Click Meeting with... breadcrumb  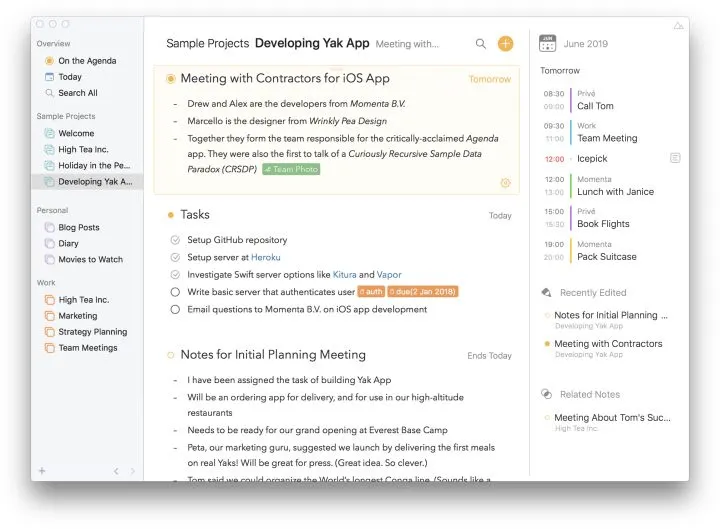[x=407, y=44]
